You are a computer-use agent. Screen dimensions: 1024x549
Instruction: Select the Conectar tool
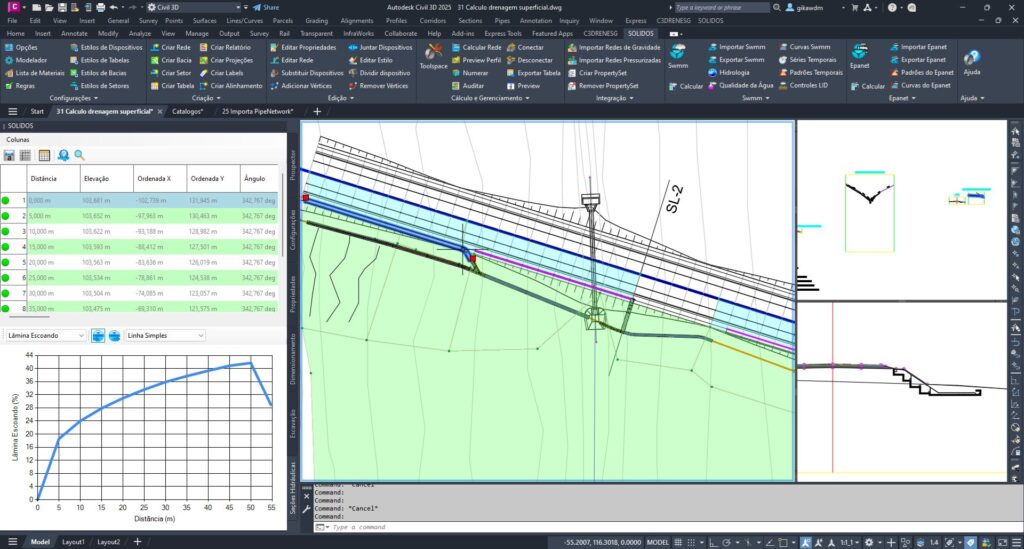click(525, 48)
